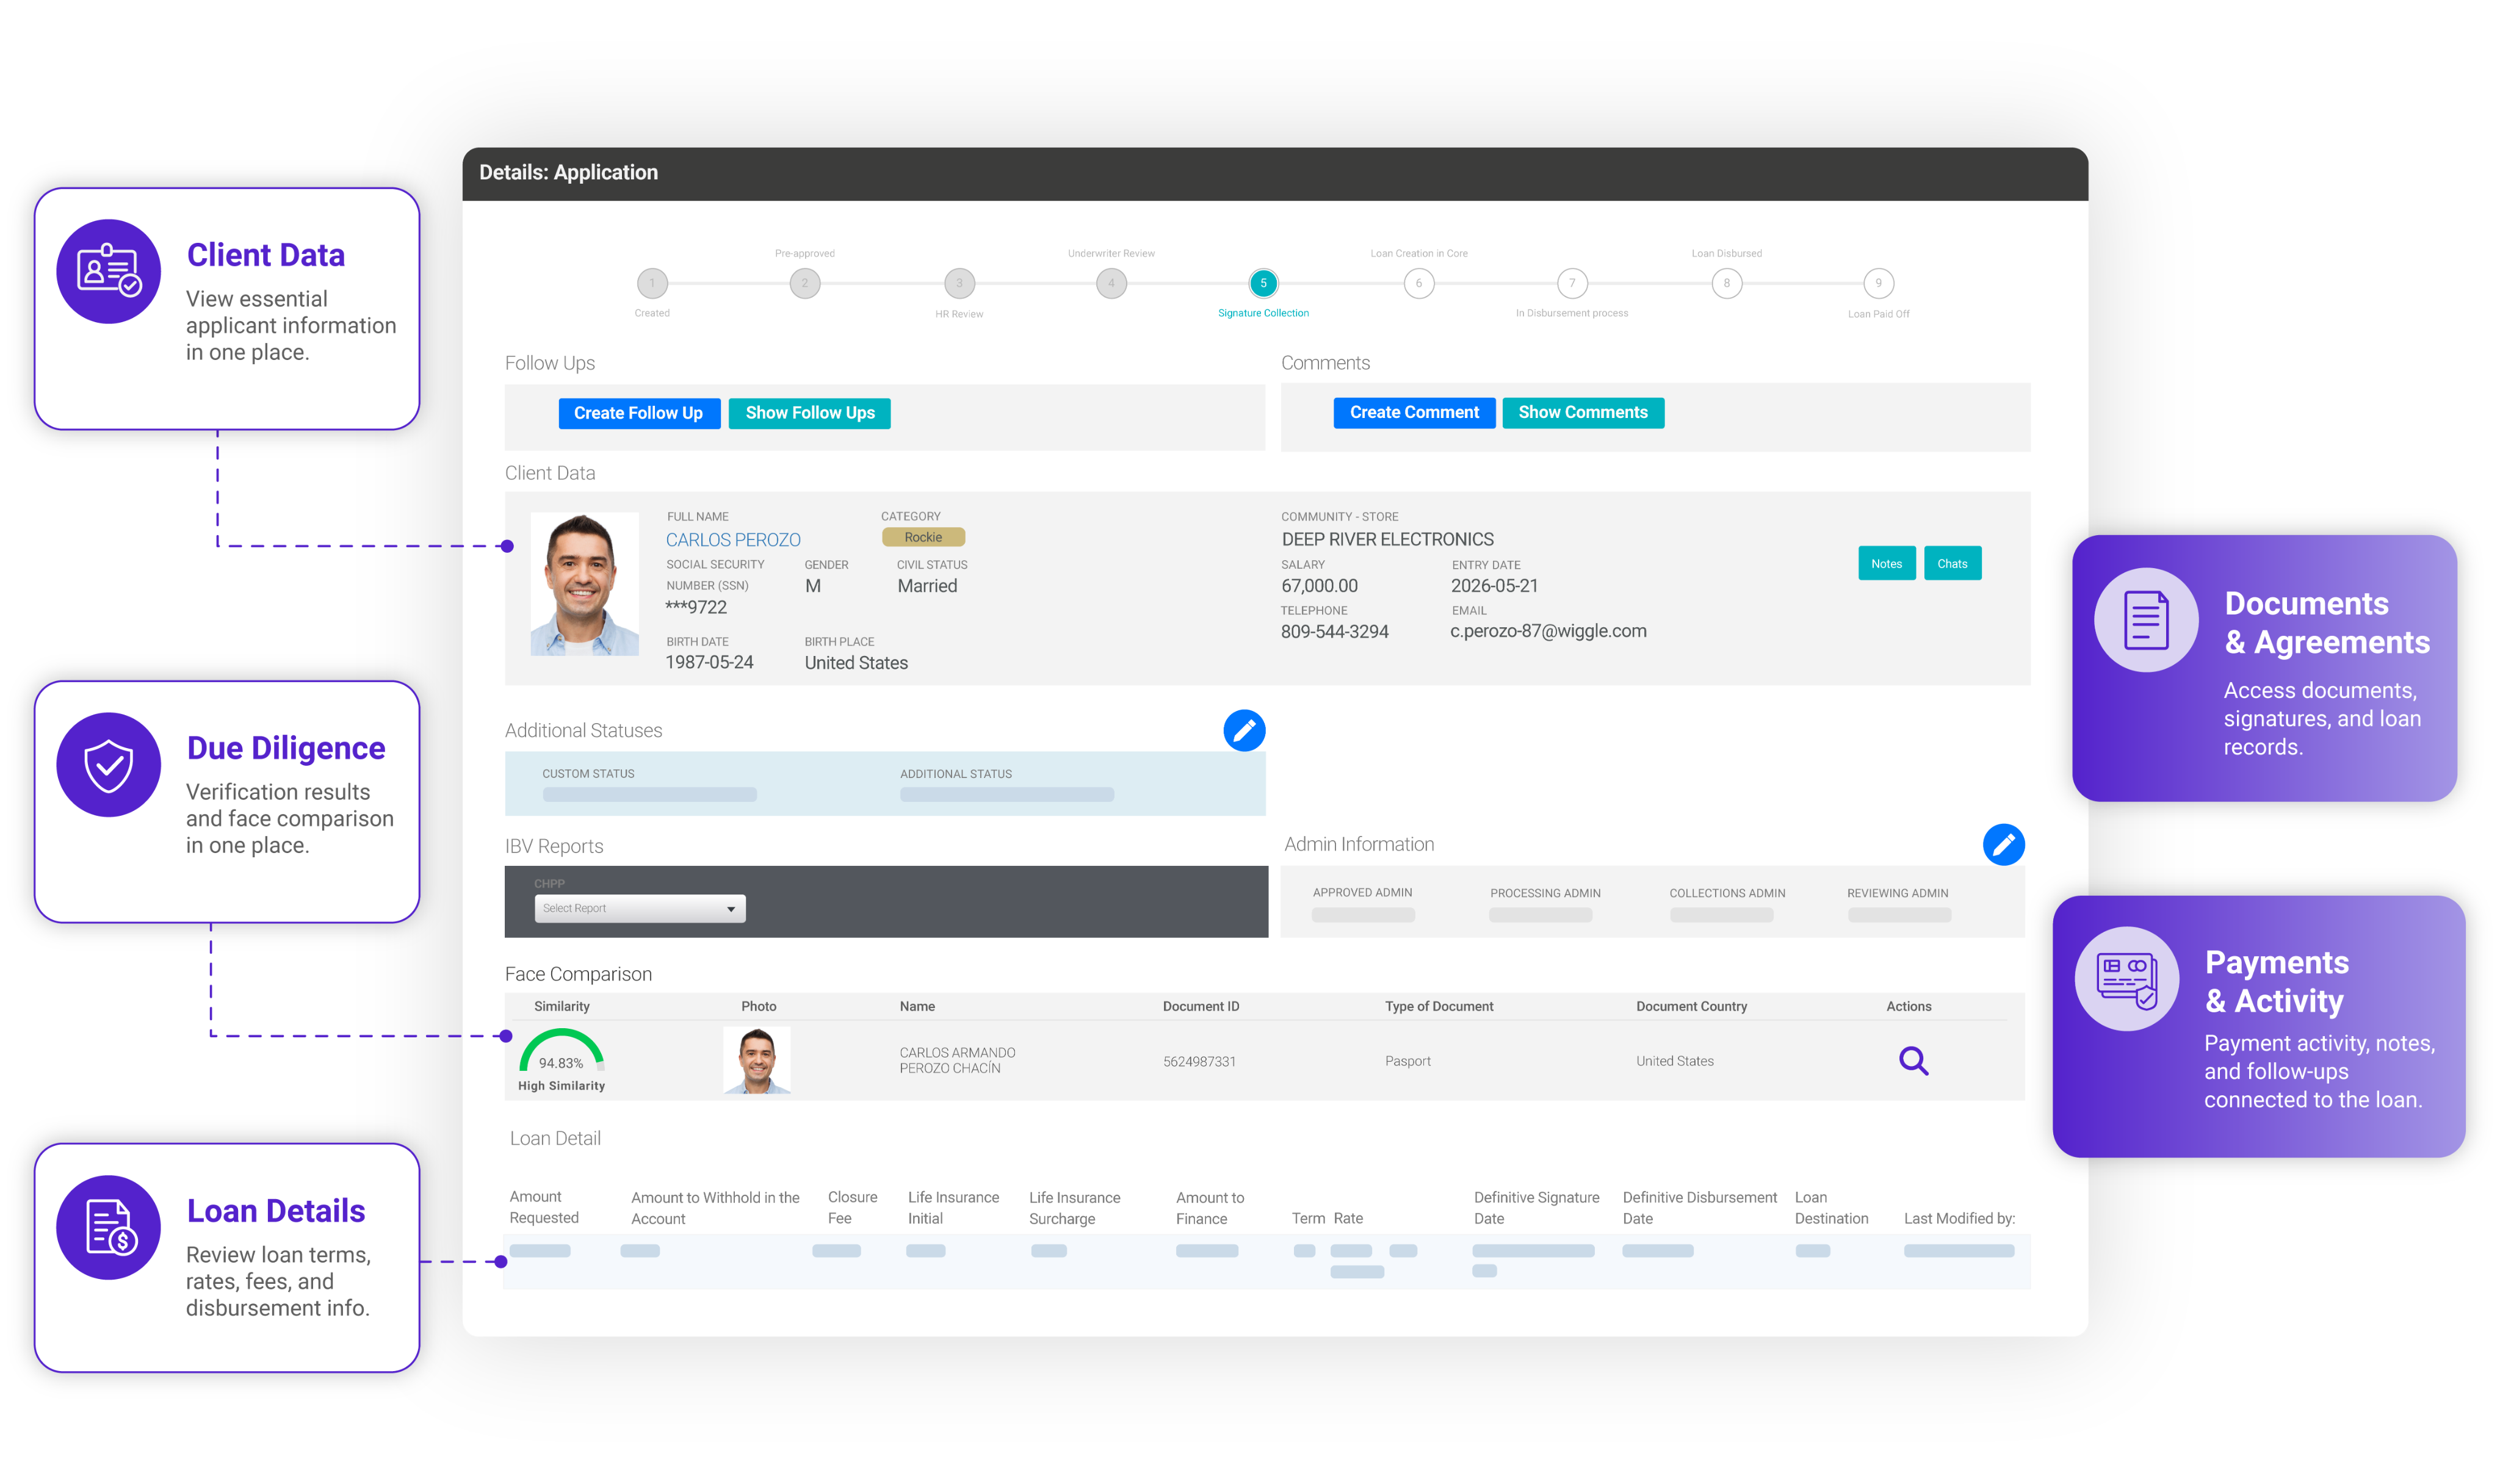Click the telephone 809-544-3294
Image resolution: width=2500 pixels, height=1484 pixels.
point(1334,632)
